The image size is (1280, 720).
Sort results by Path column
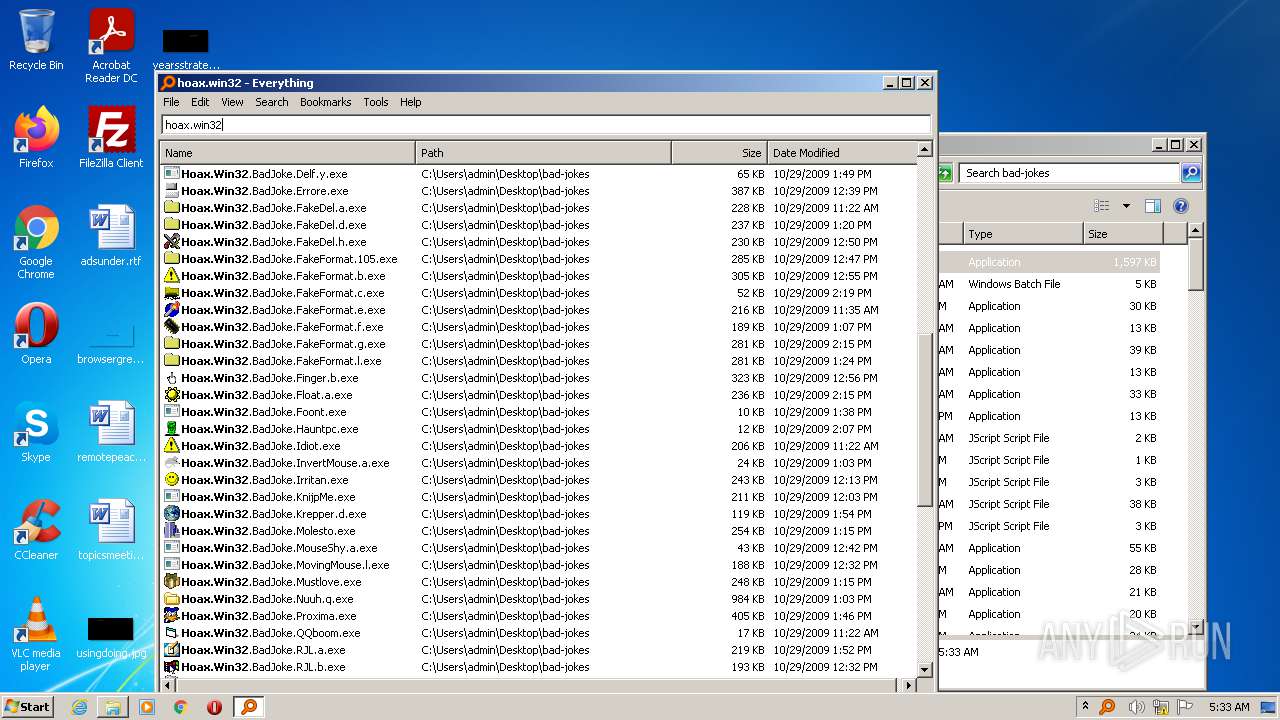pyautogui.click(x=543, y=153)
